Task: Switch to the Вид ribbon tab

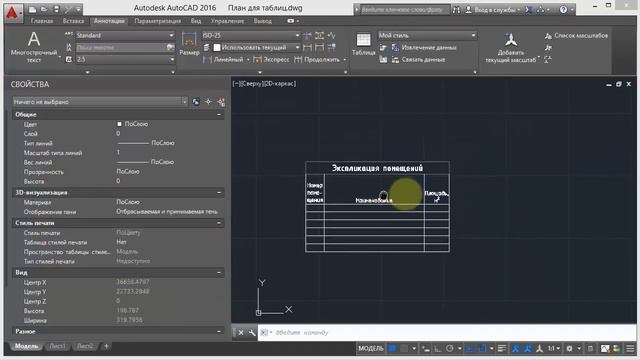Action: [x=196, y=21]
